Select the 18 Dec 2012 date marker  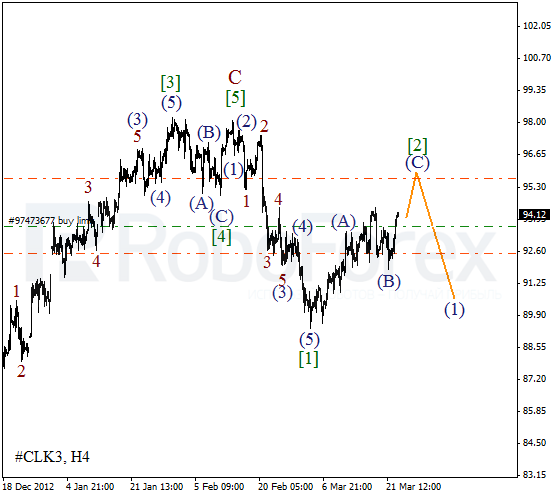pos(28,486)
